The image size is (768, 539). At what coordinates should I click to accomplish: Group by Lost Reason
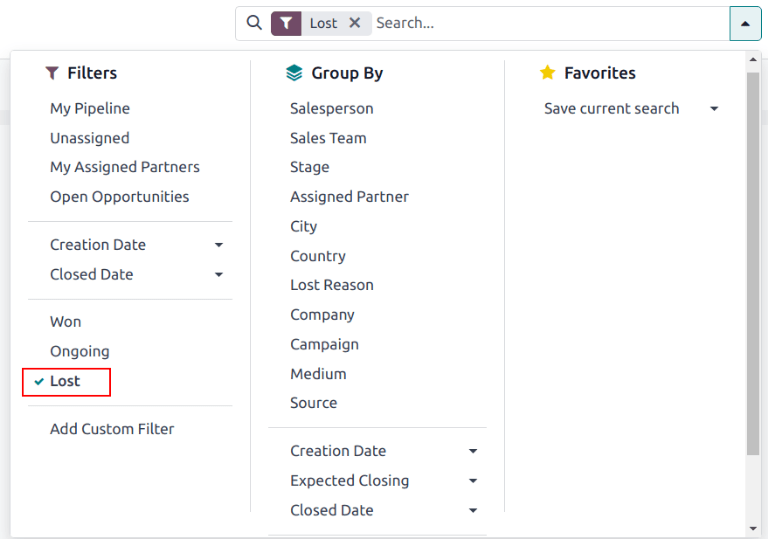[331, 285]
